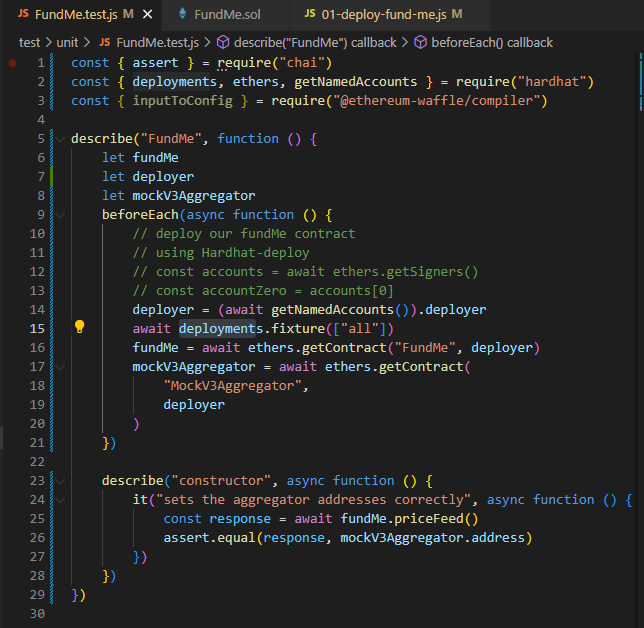The width and height of the screenshot is (644, 628).
Task: Open the 'unit' breadcrumb folder
Action: 67,42
